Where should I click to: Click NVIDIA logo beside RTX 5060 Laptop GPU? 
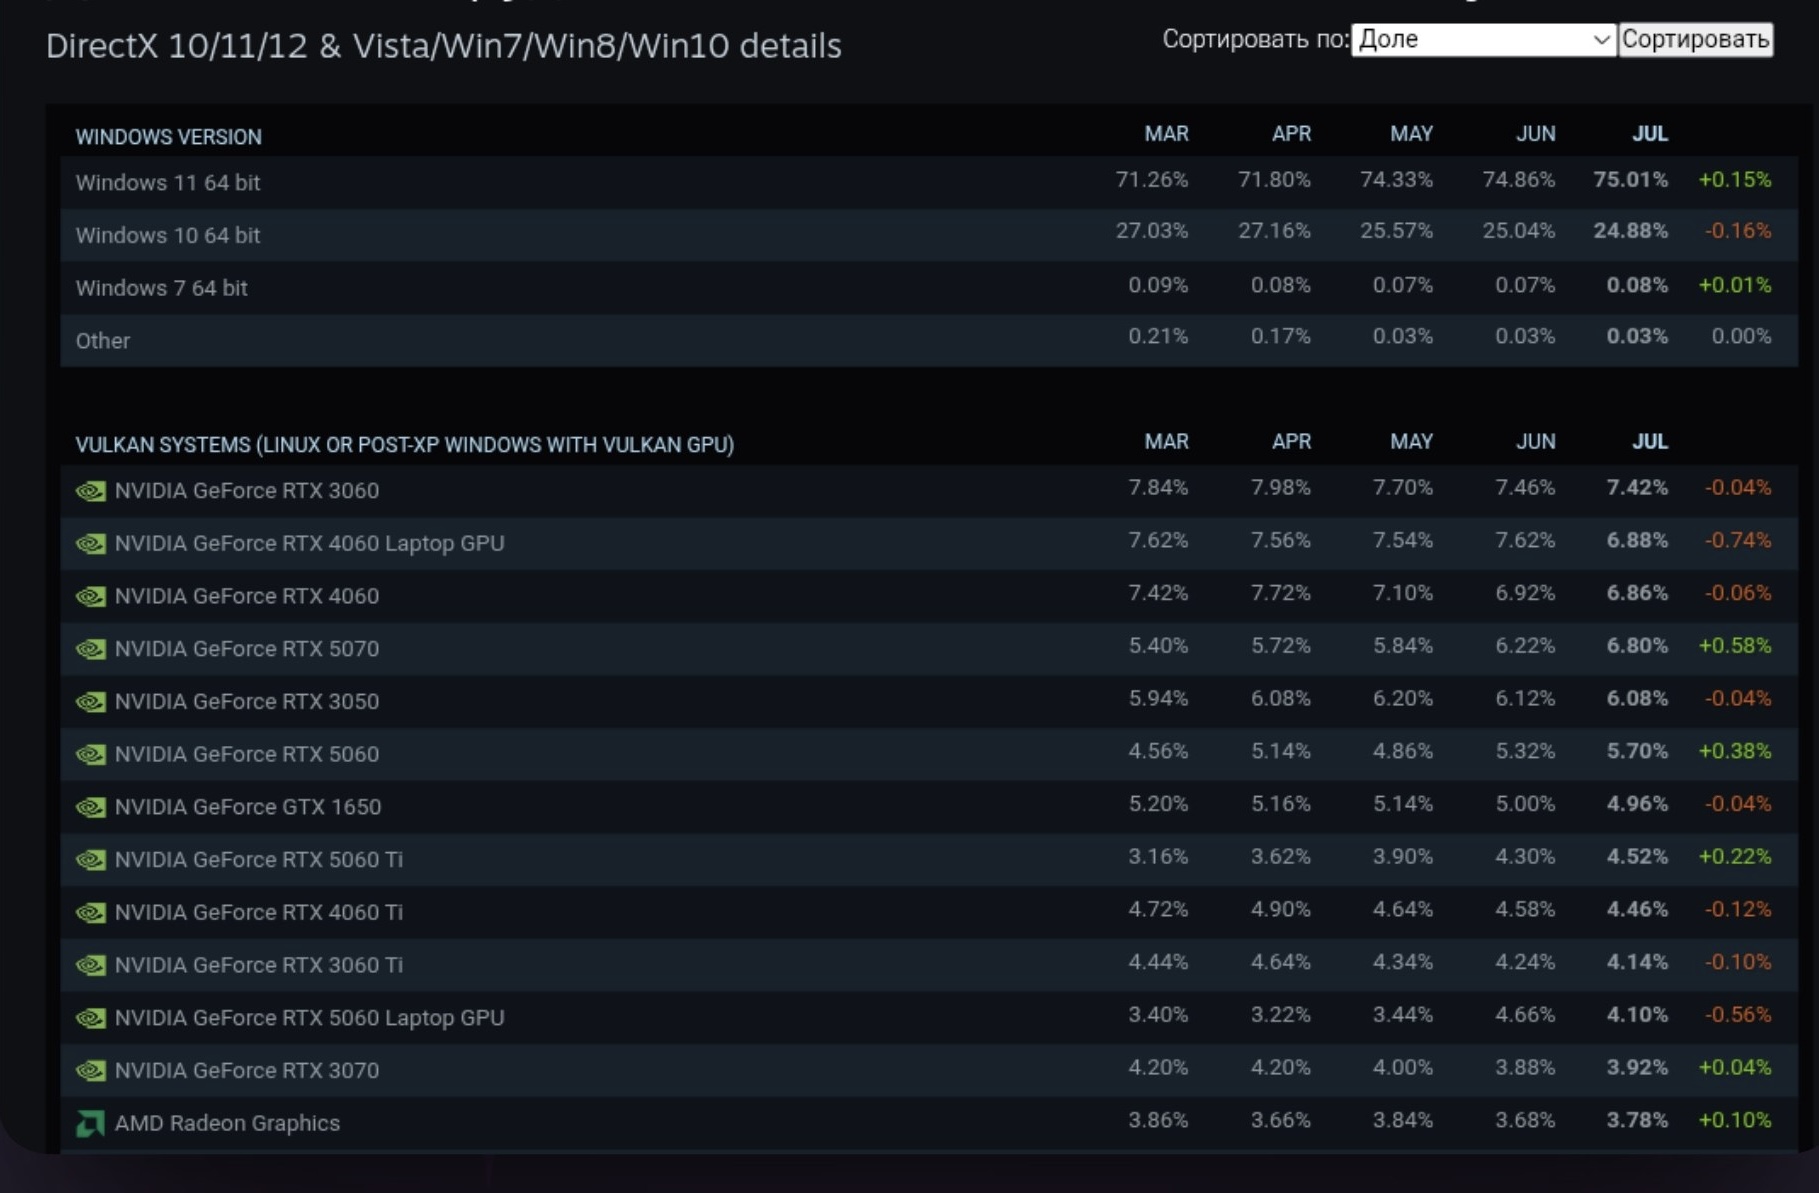[x=91, y=1018]
